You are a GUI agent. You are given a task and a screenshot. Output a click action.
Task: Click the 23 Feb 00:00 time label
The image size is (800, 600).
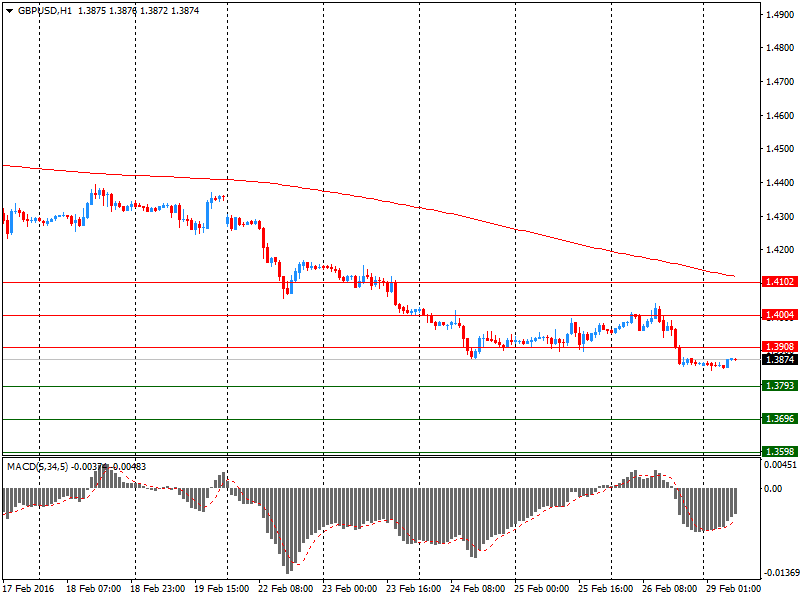tap(349, 588)
